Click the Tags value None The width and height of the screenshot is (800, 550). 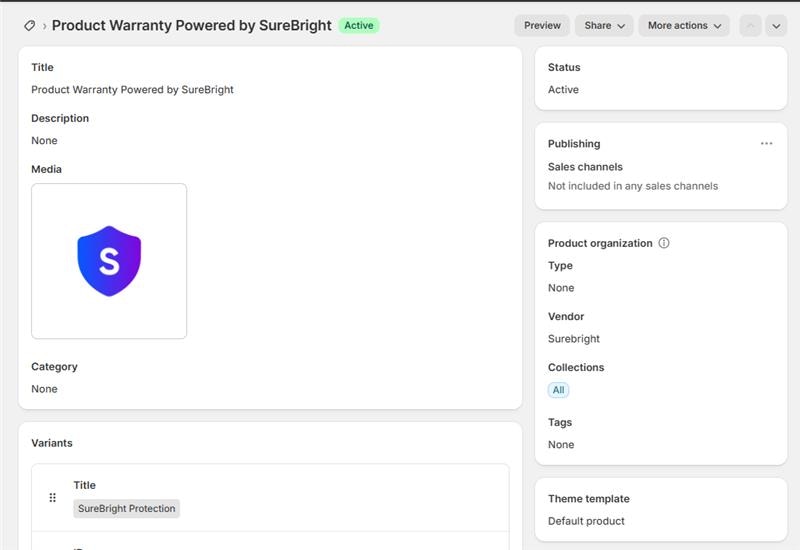[x=561, y=445]
